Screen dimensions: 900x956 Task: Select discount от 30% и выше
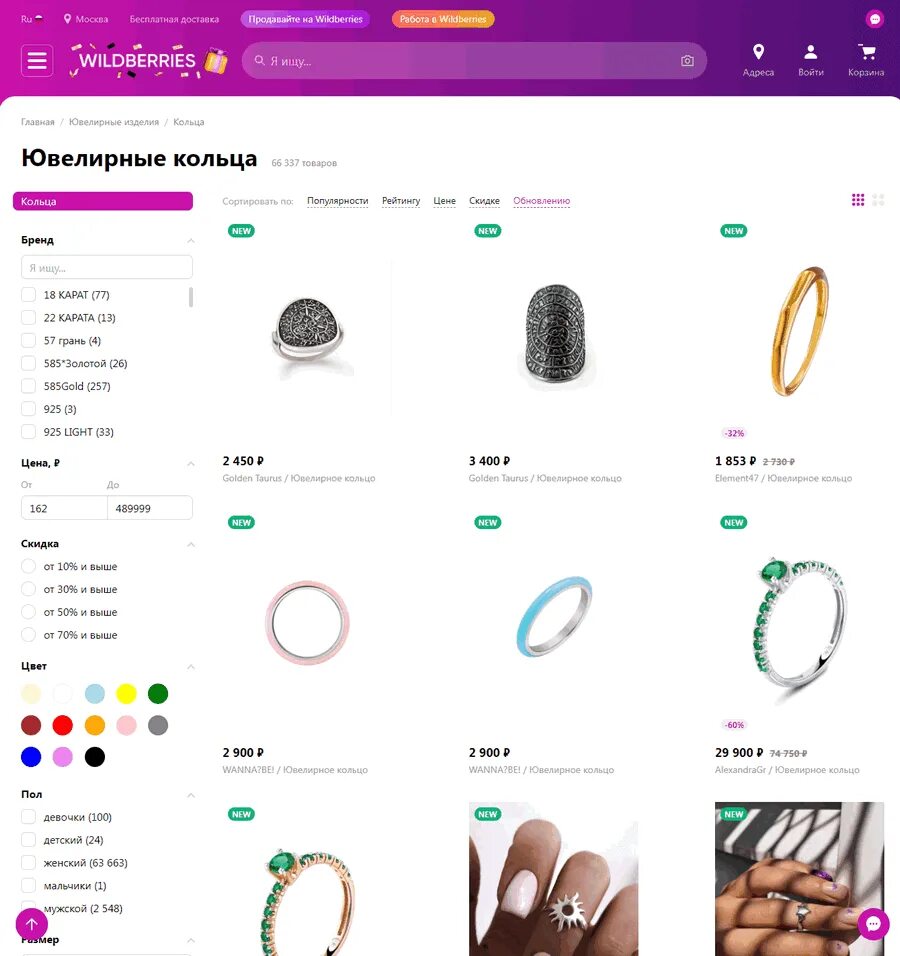point(29,589)
